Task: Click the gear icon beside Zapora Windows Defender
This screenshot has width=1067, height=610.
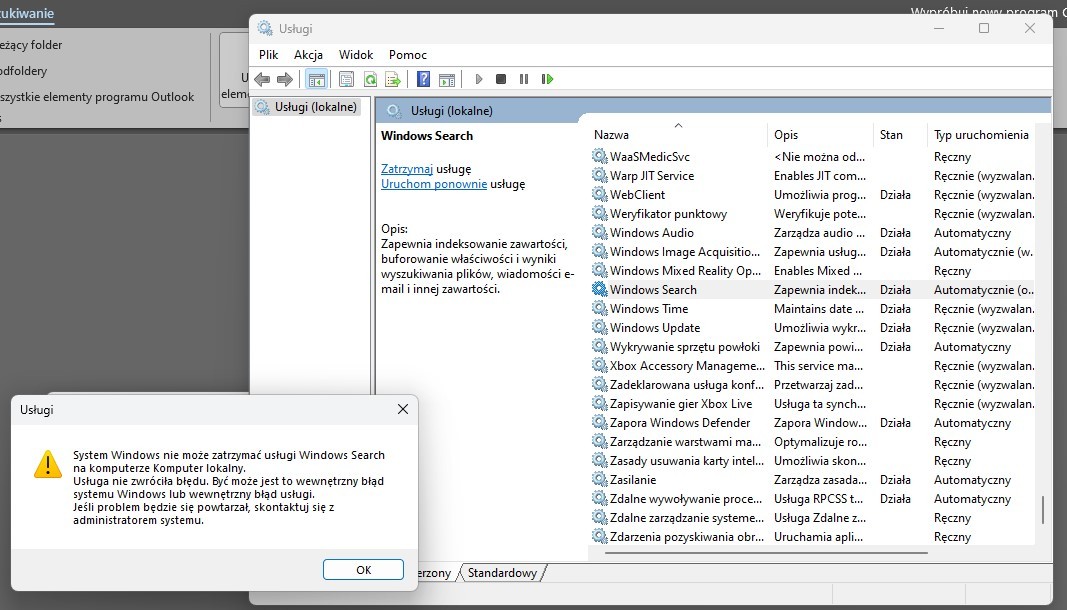Action: click(600, 422)
